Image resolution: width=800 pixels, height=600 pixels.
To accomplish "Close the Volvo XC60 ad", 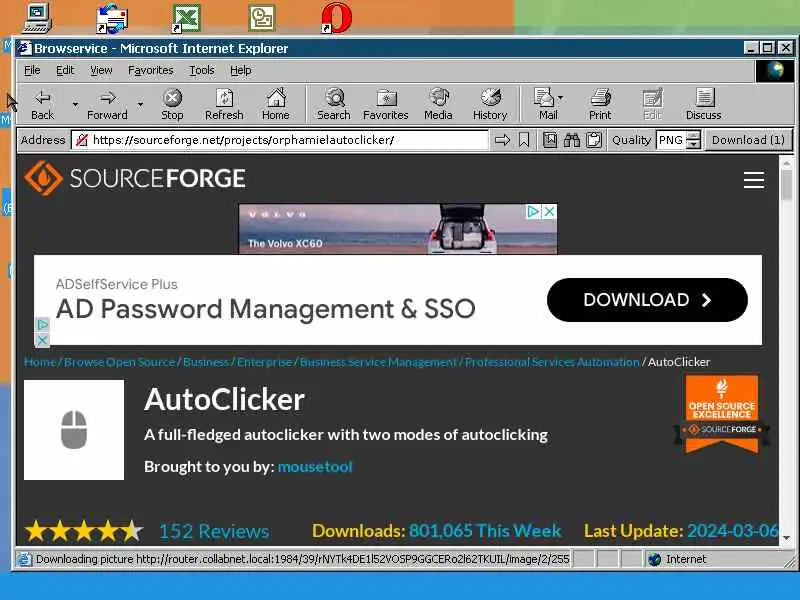I will (549, 211).
